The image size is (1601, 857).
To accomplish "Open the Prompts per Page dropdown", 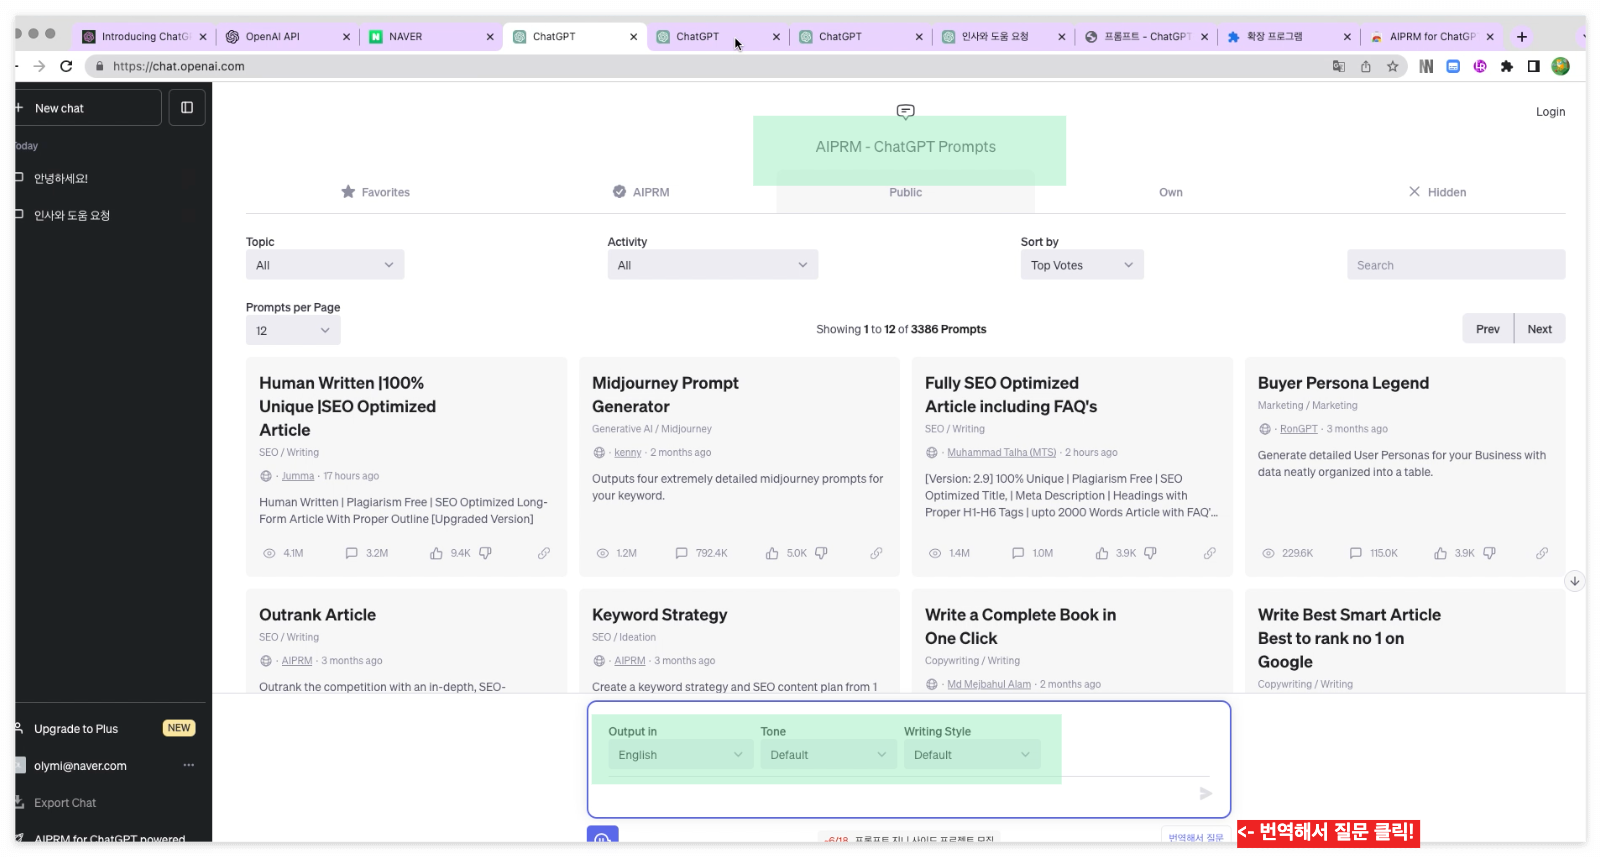I will (x=293, y=331).
